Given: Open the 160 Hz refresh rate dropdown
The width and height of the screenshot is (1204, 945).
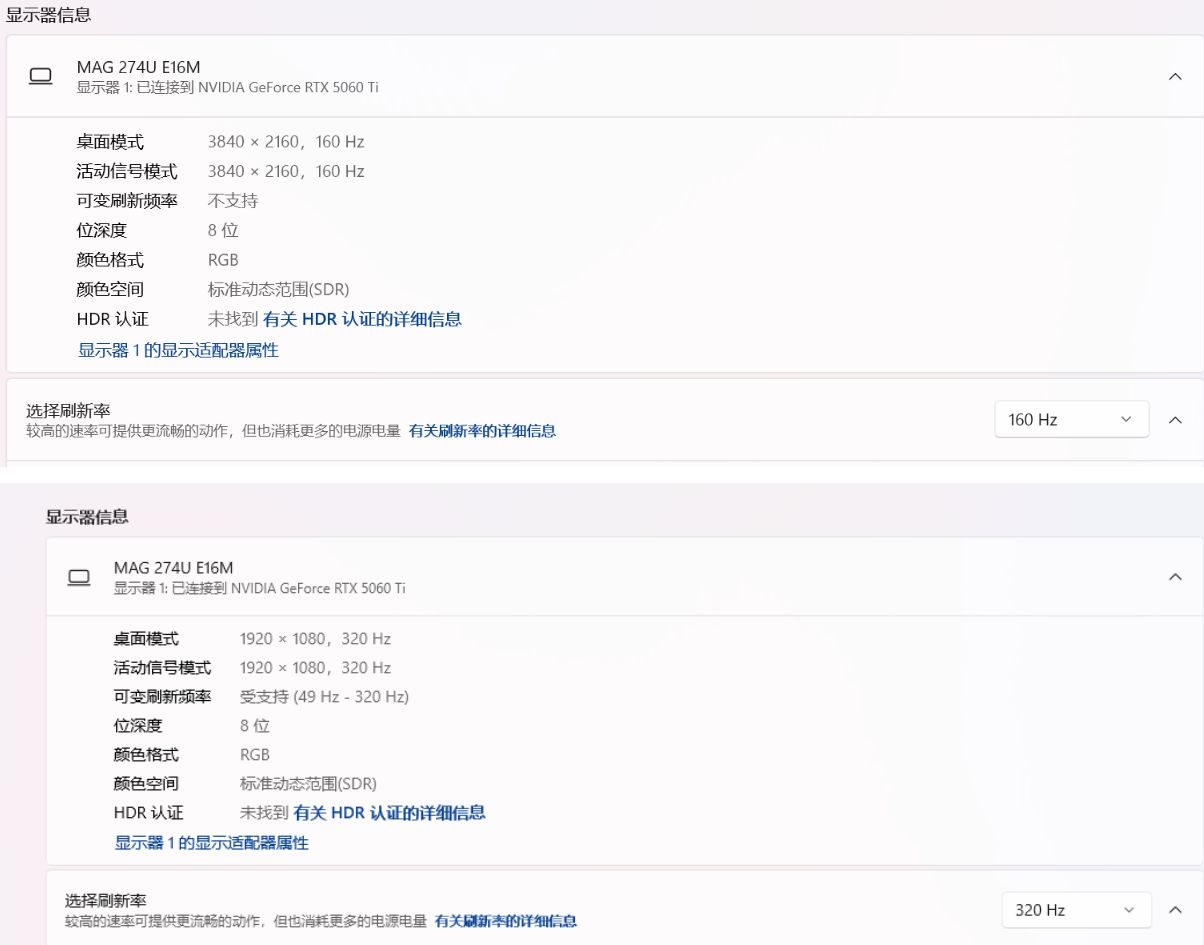Looking at the screenshot, I should (x=1071, y=419).
